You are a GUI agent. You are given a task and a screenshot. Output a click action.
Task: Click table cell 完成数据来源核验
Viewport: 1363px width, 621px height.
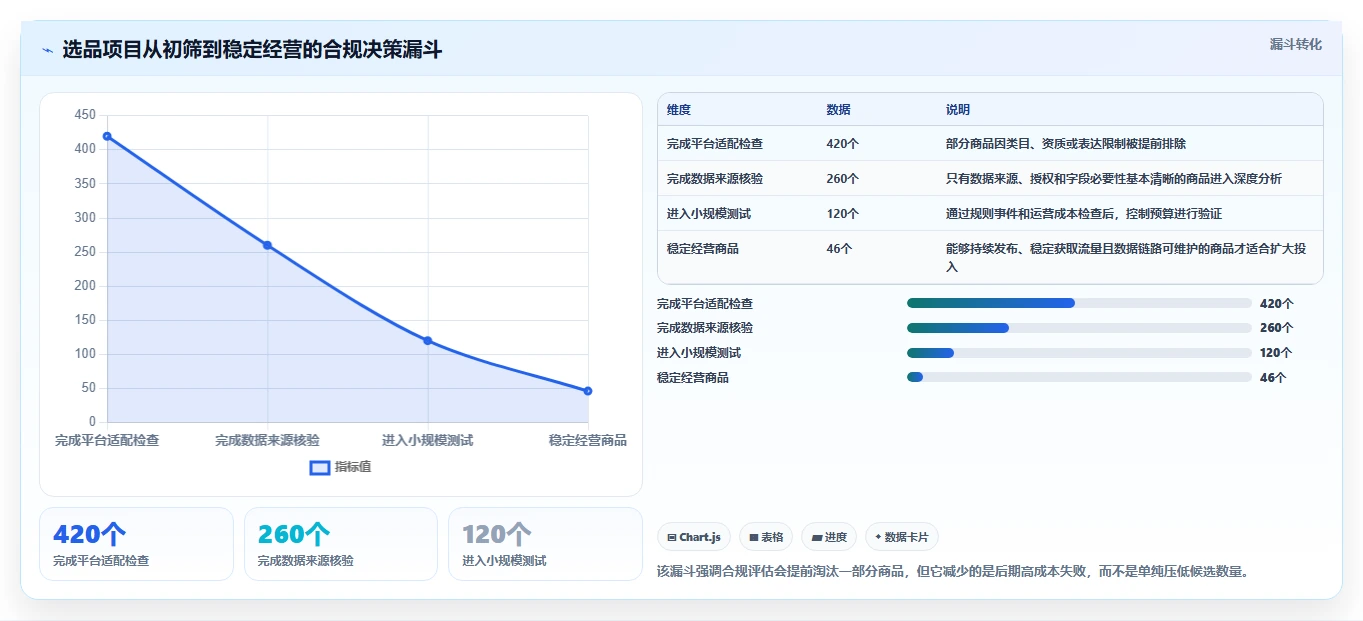[715, 179]
